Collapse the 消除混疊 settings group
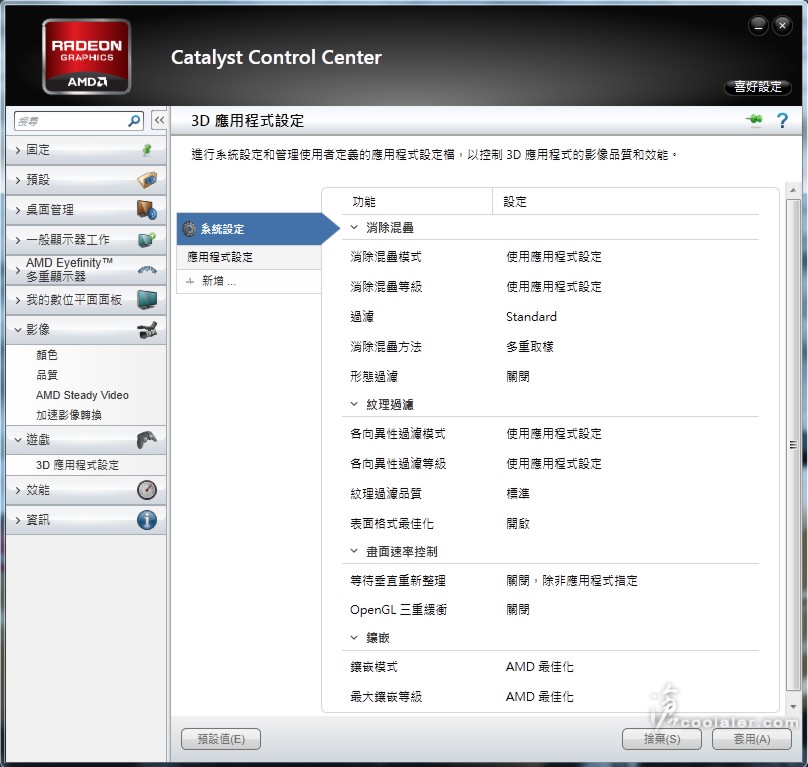This screenshot has height=767, width=808. tap(354, 227)
